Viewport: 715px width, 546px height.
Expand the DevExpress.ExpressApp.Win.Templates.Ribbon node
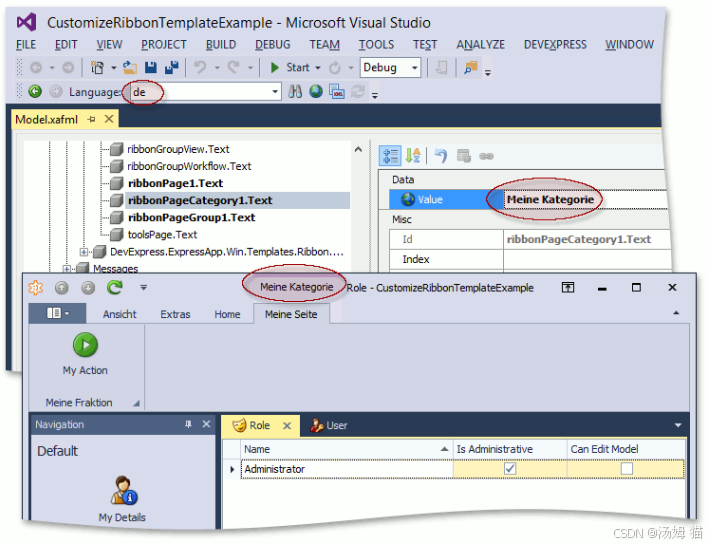pos(84,252)
